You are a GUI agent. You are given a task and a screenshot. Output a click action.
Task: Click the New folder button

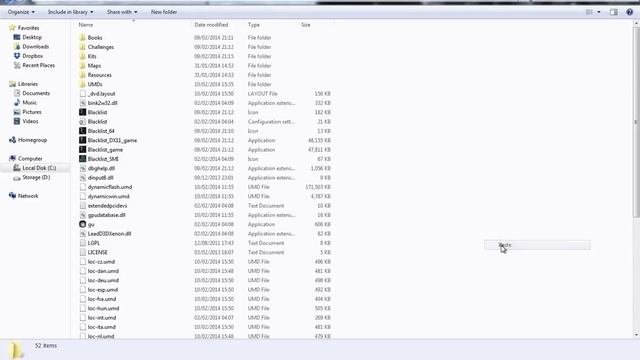tap(164, 12)
